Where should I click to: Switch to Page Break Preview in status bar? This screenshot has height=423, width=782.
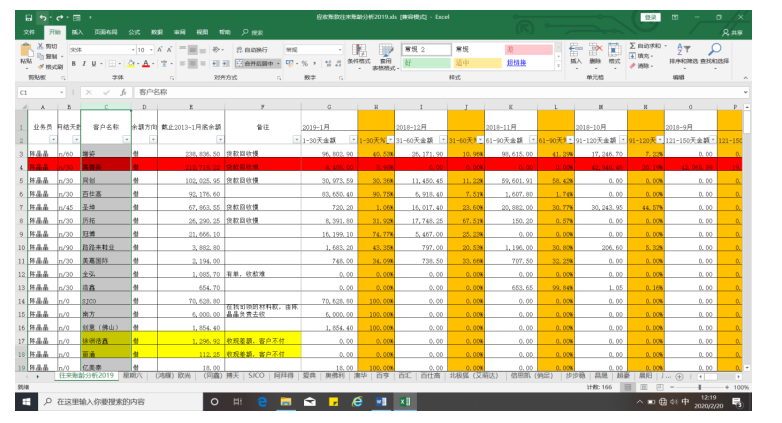[659, 387]
